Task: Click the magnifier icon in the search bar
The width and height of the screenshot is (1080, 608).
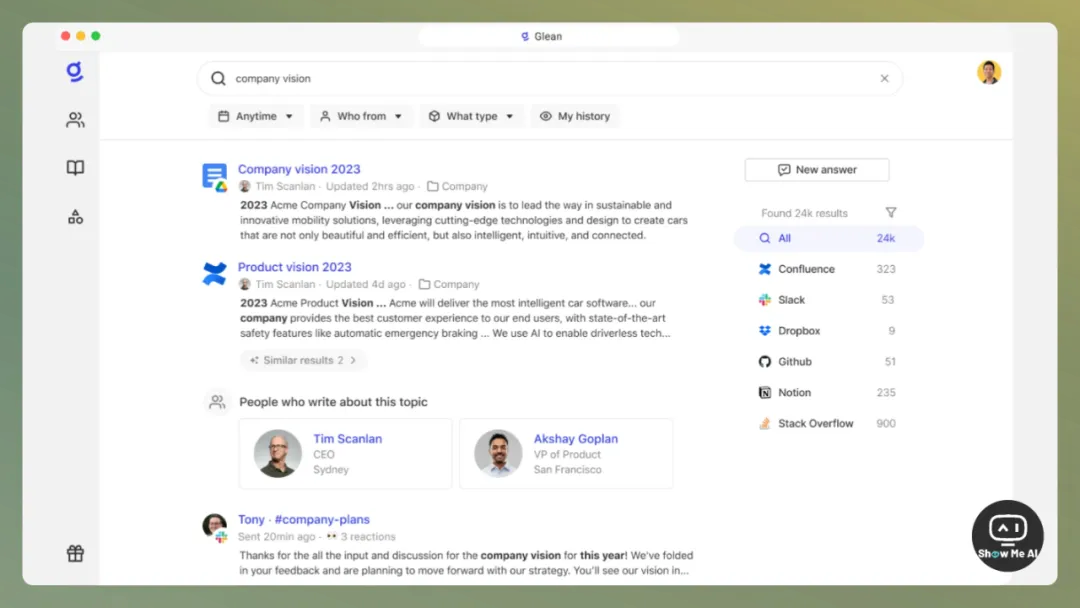Action: 218,79
